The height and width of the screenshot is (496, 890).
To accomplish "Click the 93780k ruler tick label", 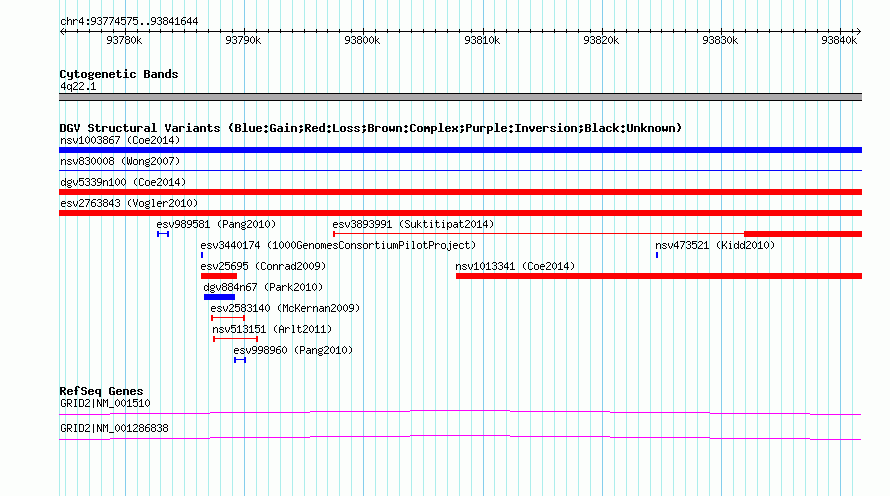I will 124,40.
